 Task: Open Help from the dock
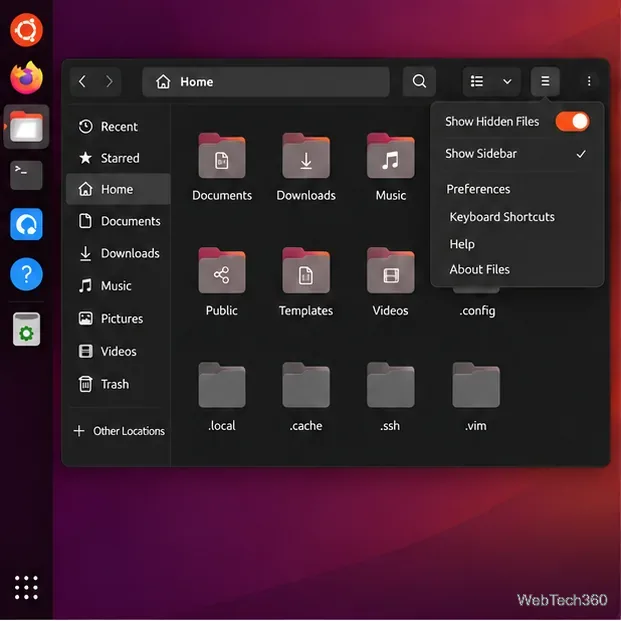tap(26, 274)
